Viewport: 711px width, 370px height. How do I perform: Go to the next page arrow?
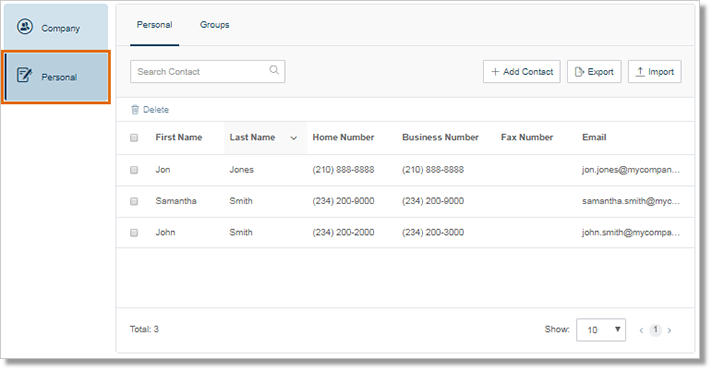[669, 331]
